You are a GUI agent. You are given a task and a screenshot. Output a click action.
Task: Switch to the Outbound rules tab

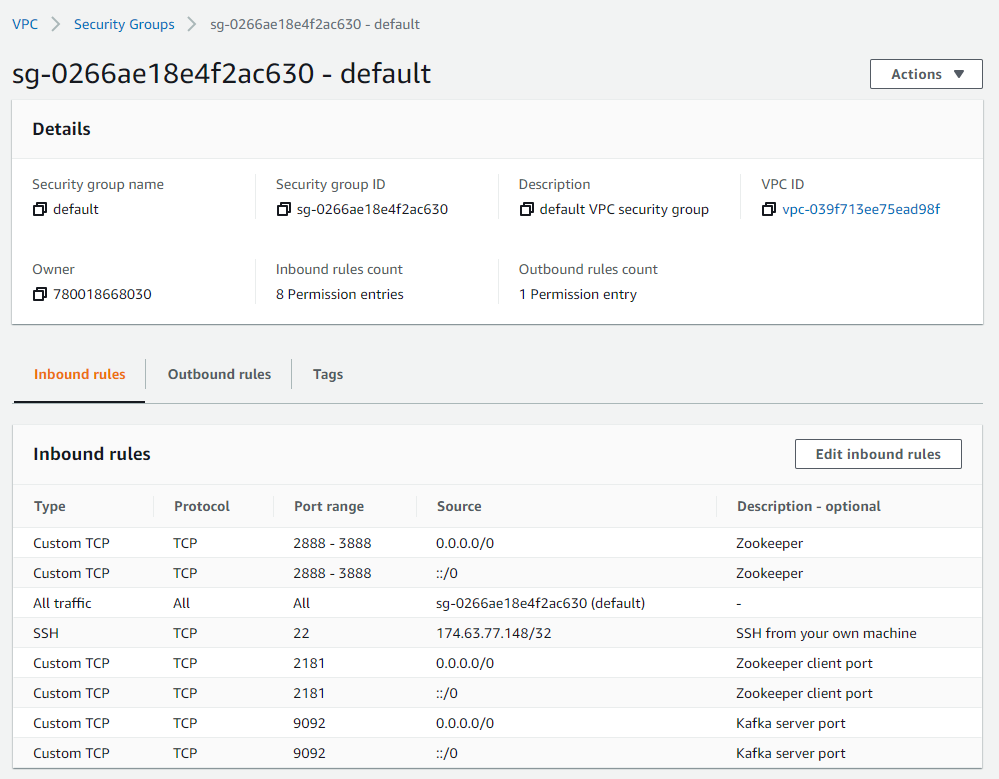click(219, 374)
